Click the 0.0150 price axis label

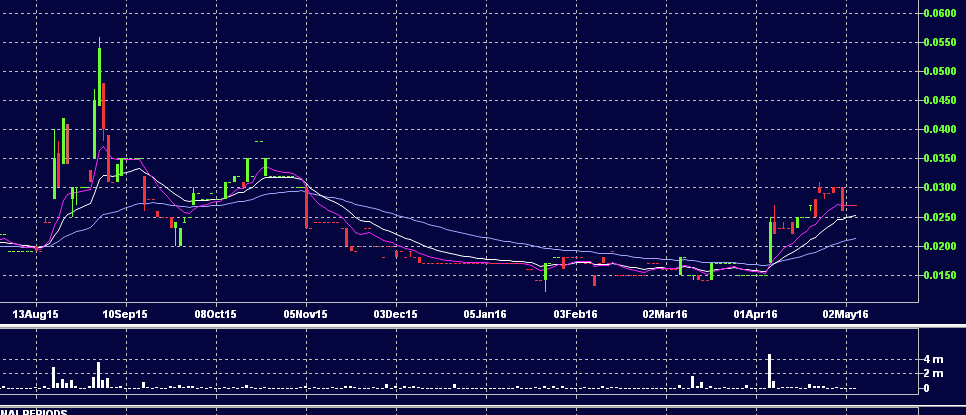pos(940,275)
